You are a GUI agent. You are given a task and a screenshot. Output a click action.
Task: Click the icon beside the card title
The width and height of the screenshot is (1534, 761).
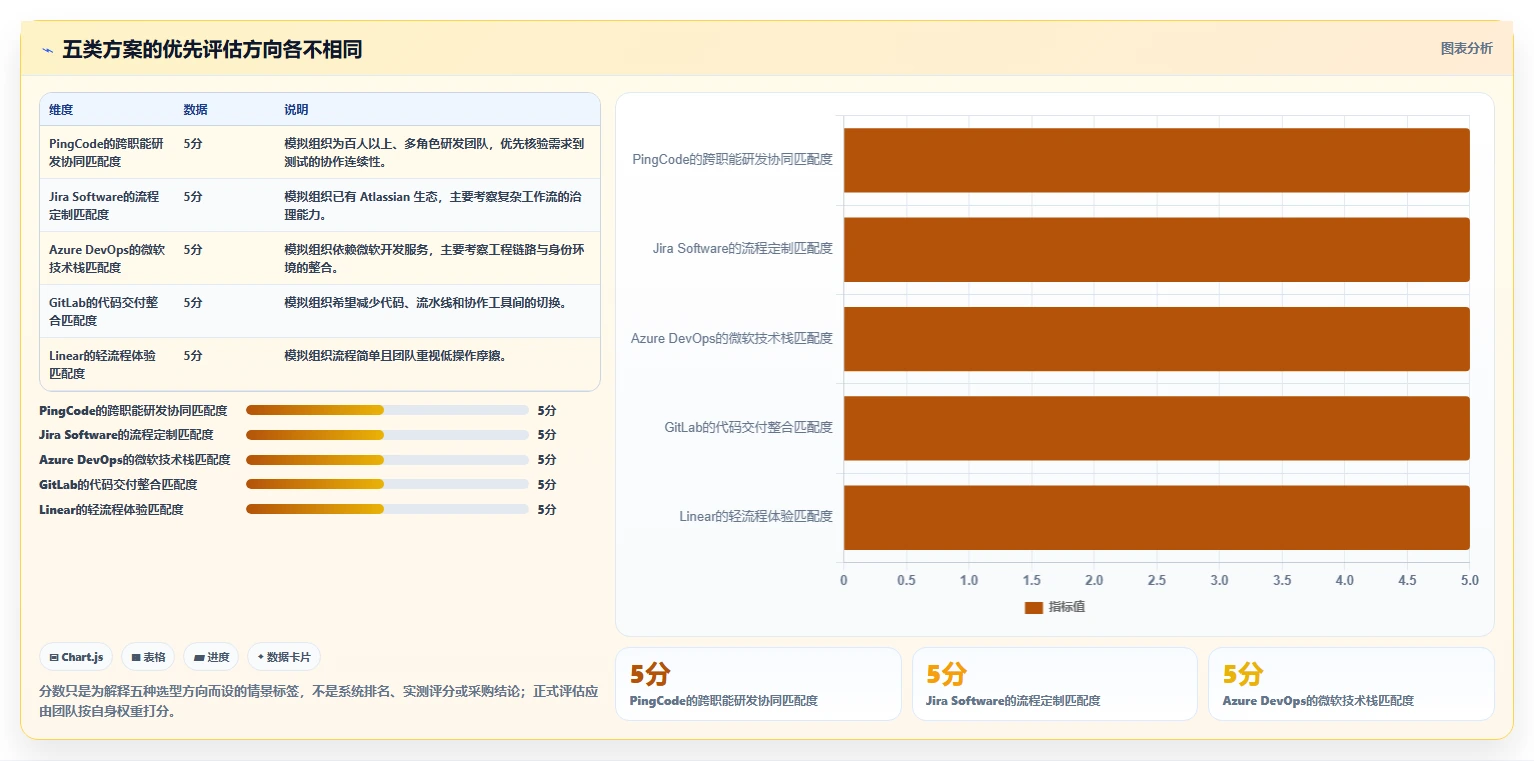coord(47,50)
